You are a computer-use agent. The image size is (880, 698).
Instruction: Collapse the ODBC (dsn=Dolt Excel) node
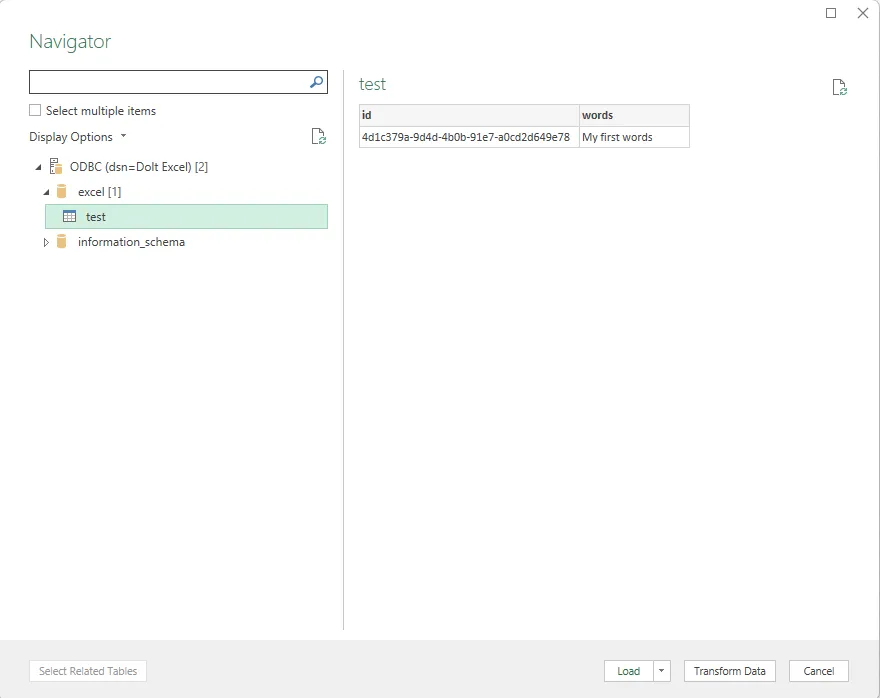click(x=37, y=166)
